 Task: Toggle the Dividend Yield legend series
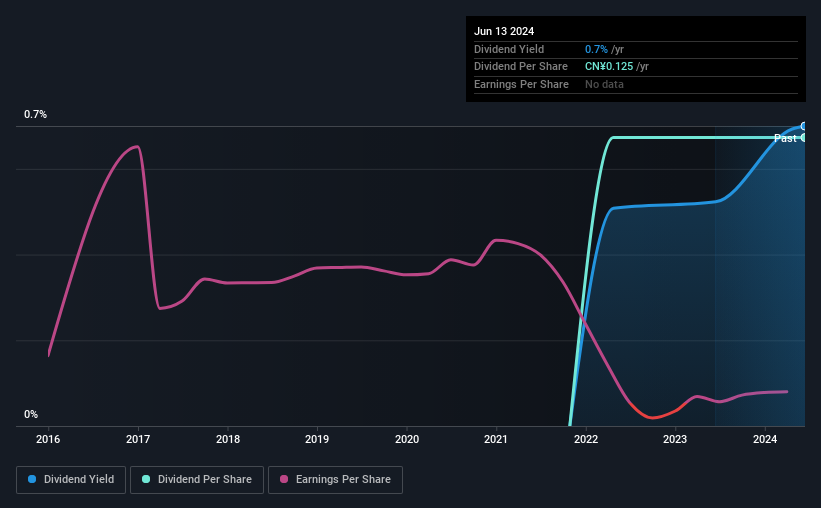[71, 480]
